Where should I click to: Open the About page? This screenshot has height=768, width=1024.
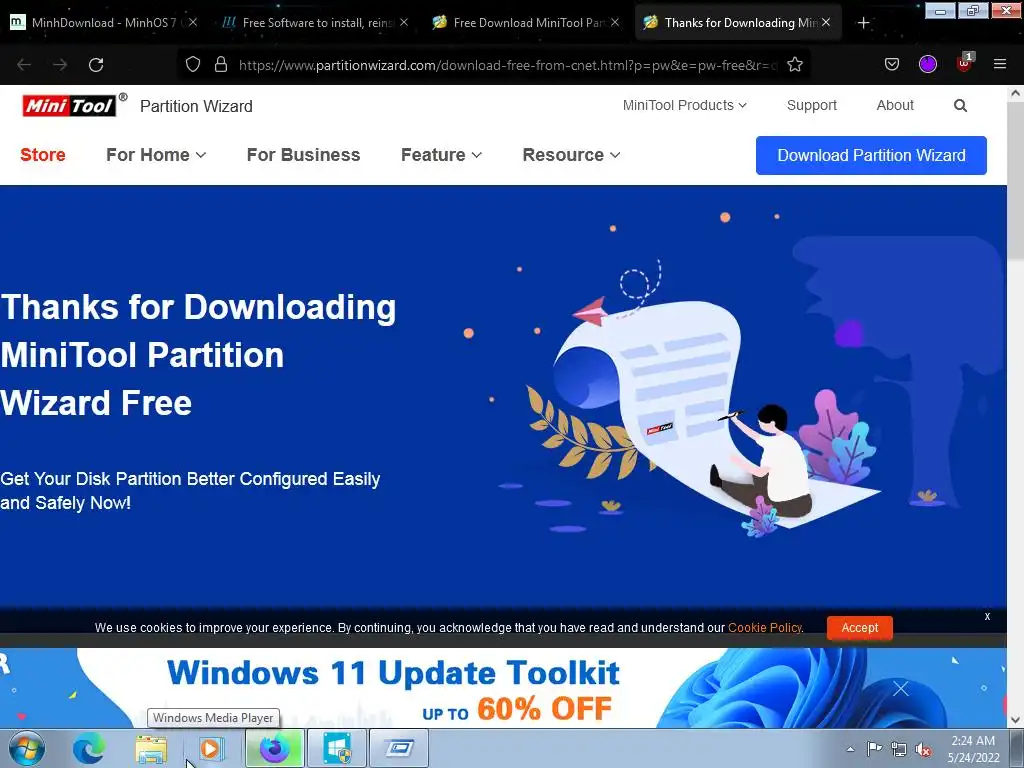click(895, 105)
